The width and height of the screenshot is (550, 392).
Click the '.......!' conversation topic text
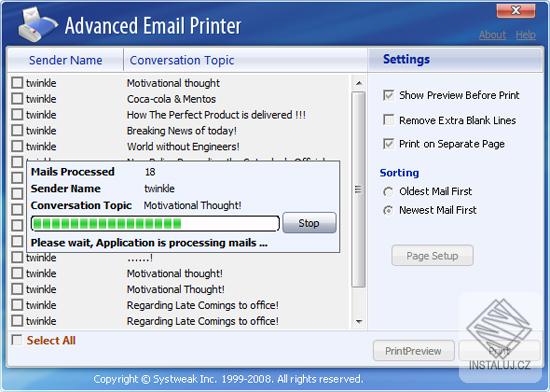(140, 258)
